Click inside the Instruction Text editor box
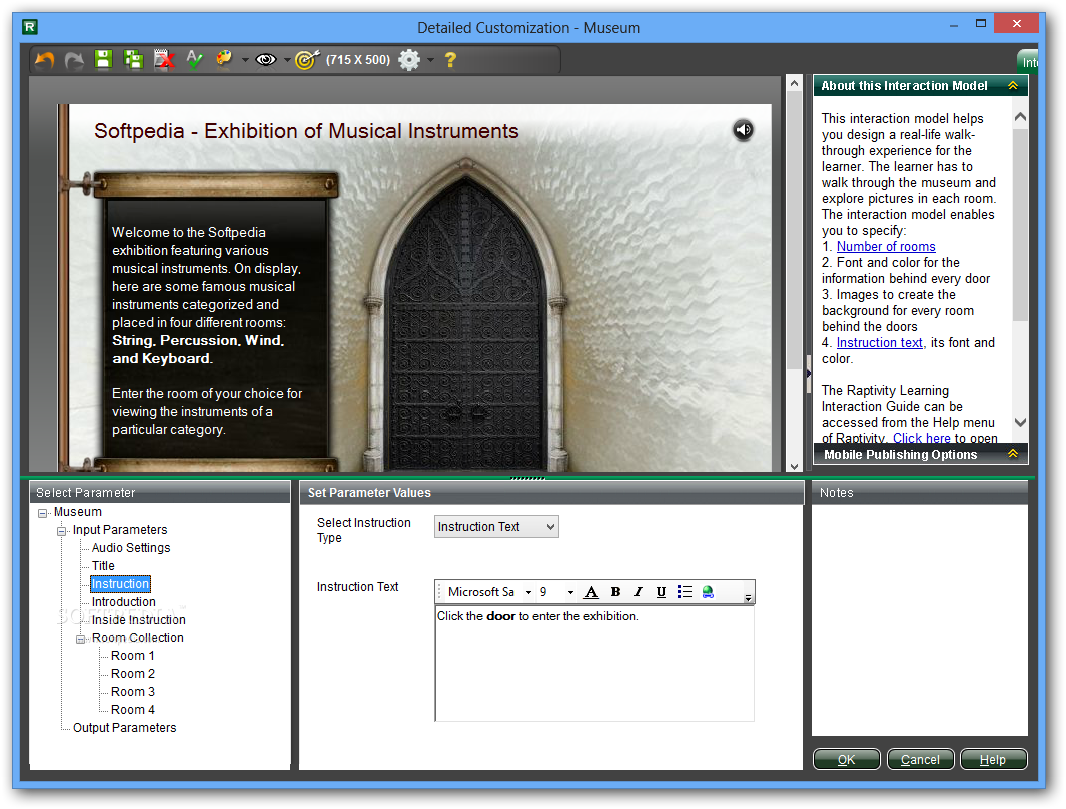 click(594, 665)
